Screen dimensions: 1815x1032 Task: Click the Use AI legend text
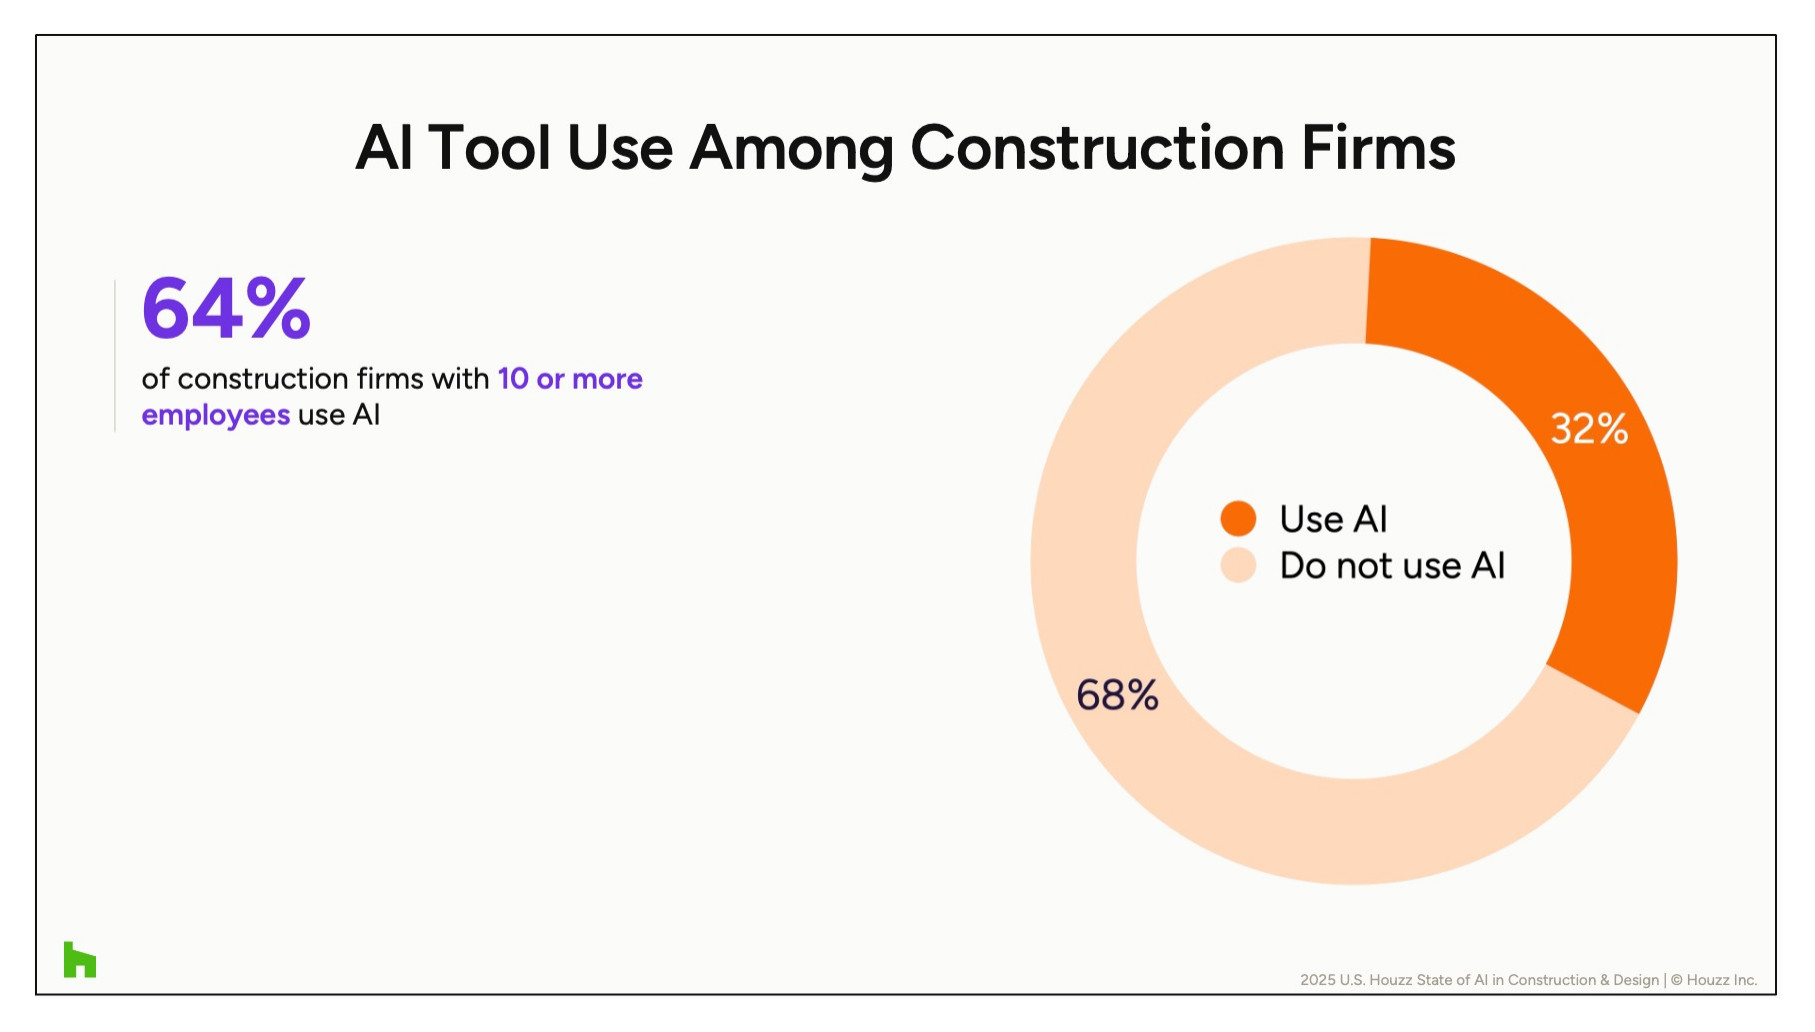pos(1333,519)
